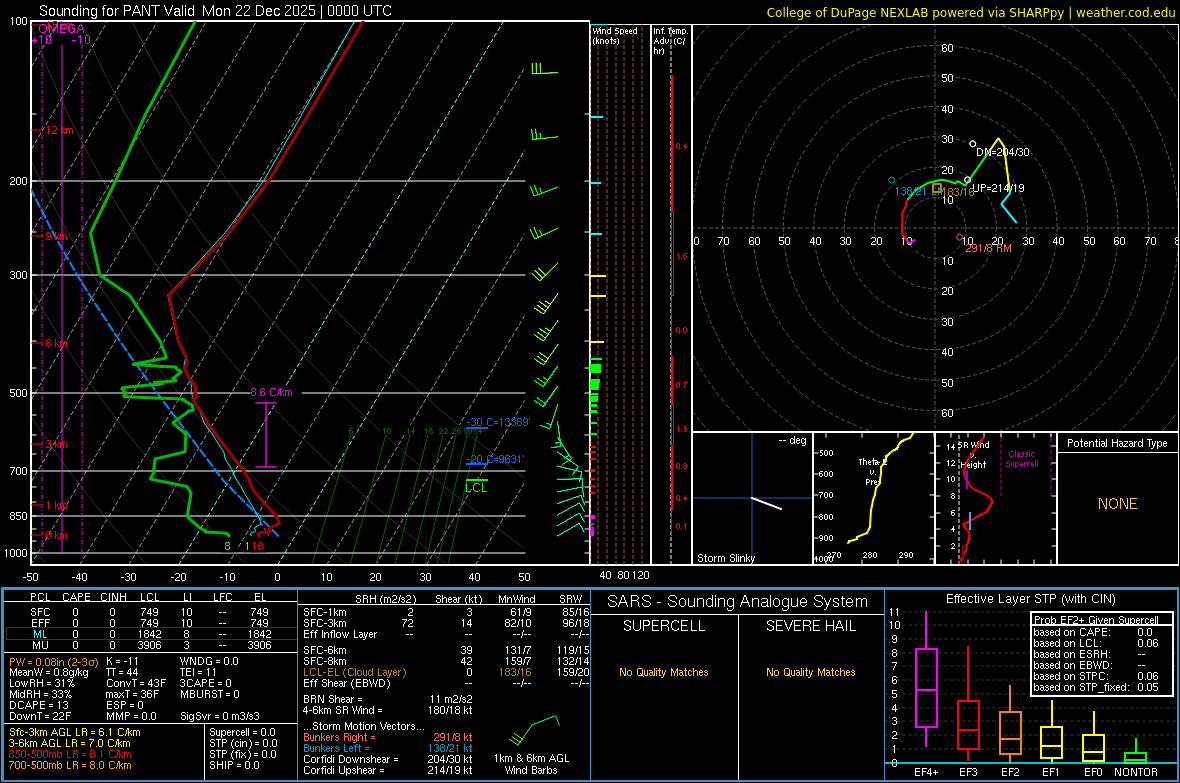Image resolution: width=1180 pixels, height=783 pixels.
Task: Click the SEVERE HAIL column heading
Action: coord(810,626)
